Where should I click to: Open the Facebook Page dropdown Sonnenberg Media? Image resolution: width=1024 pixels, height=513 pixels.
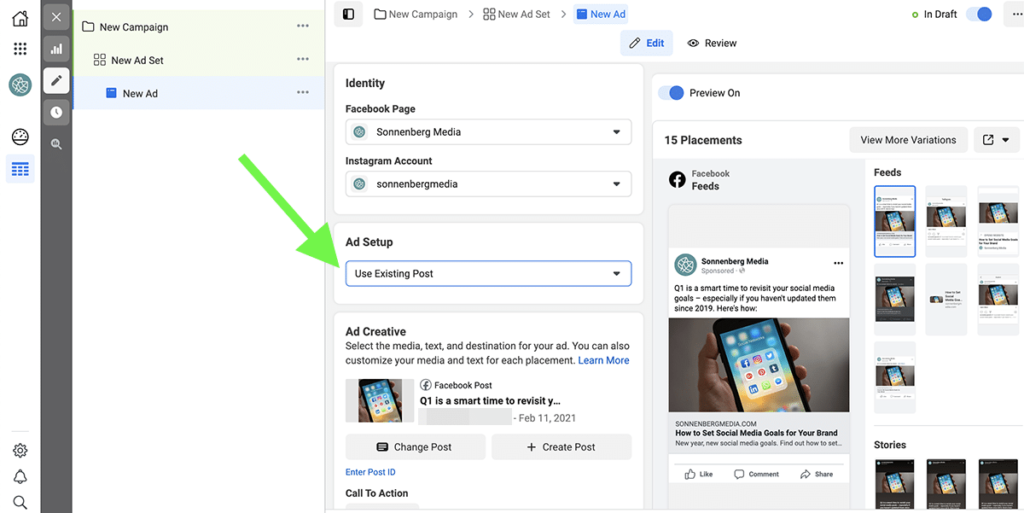coord(488,132)
